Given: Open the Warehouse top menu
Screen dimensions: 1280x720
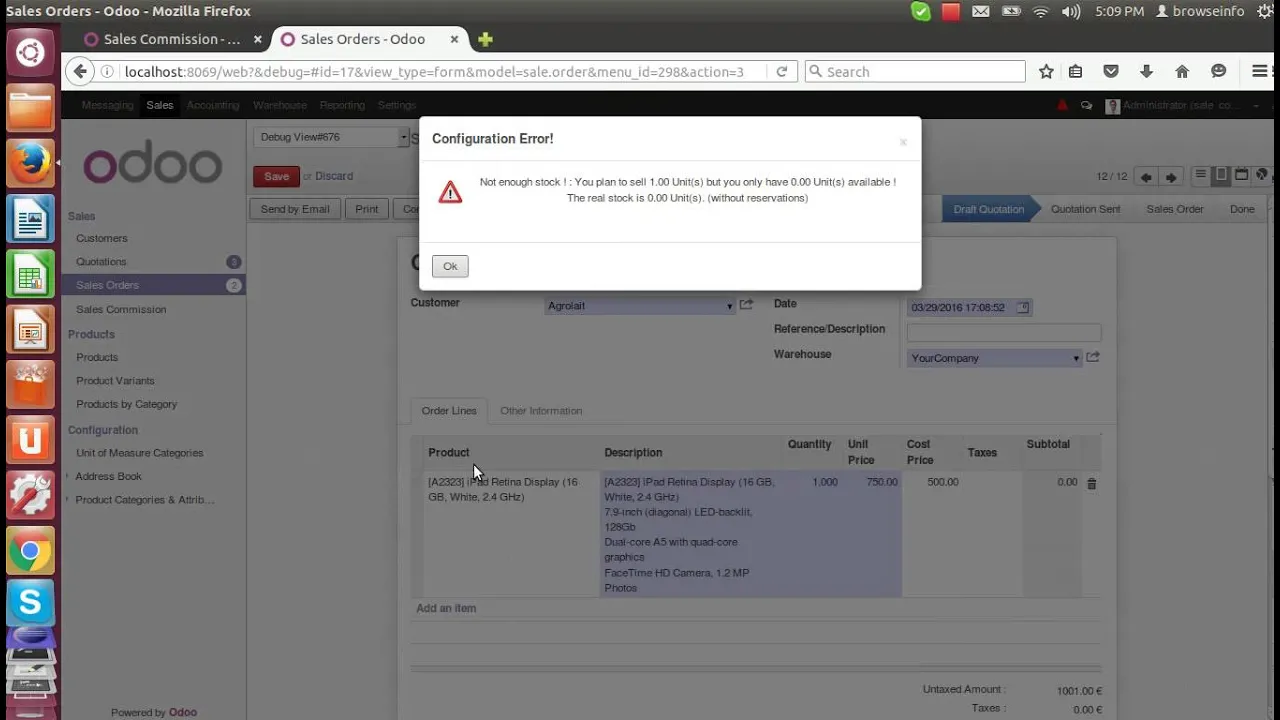Looking at the screenshot, I should point(280,105).
